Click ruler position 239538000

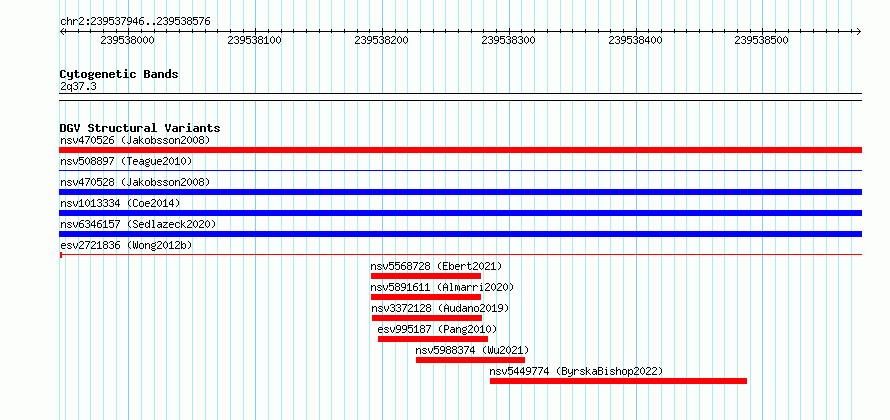(x=127, y=40)
